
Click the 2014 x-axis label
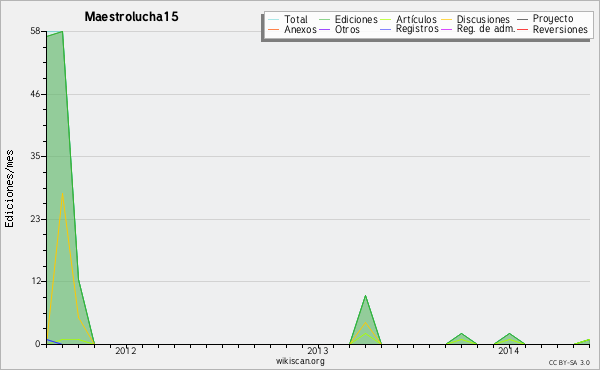(x=509, y=351)
